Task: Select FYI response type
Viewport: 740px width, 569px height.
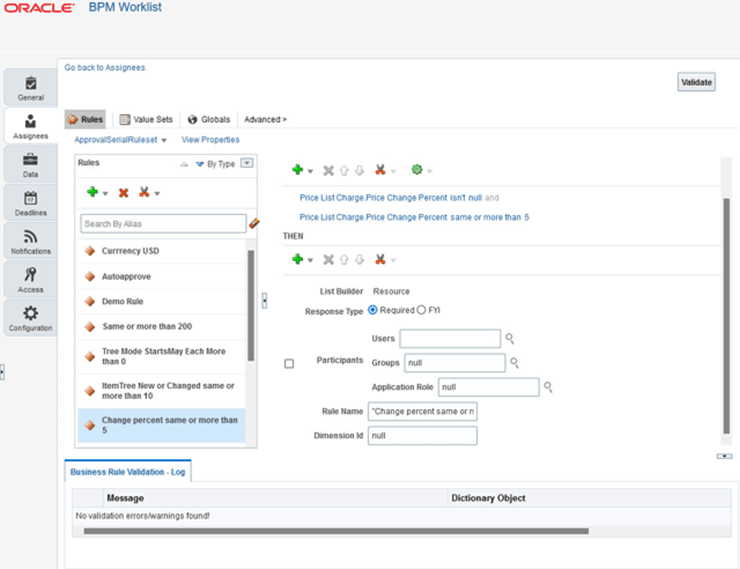Action: [421, 310]
